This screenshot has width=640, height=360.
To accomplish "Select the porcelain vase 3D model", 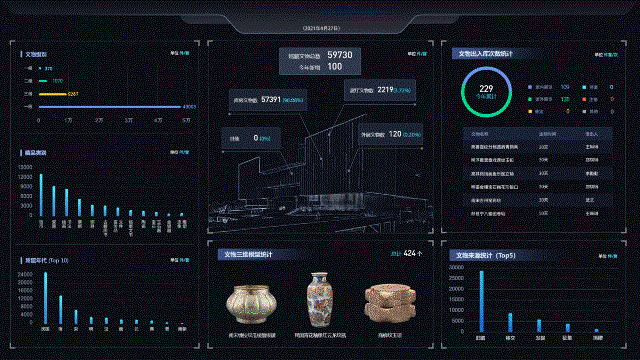I will (x=320, y=299).
